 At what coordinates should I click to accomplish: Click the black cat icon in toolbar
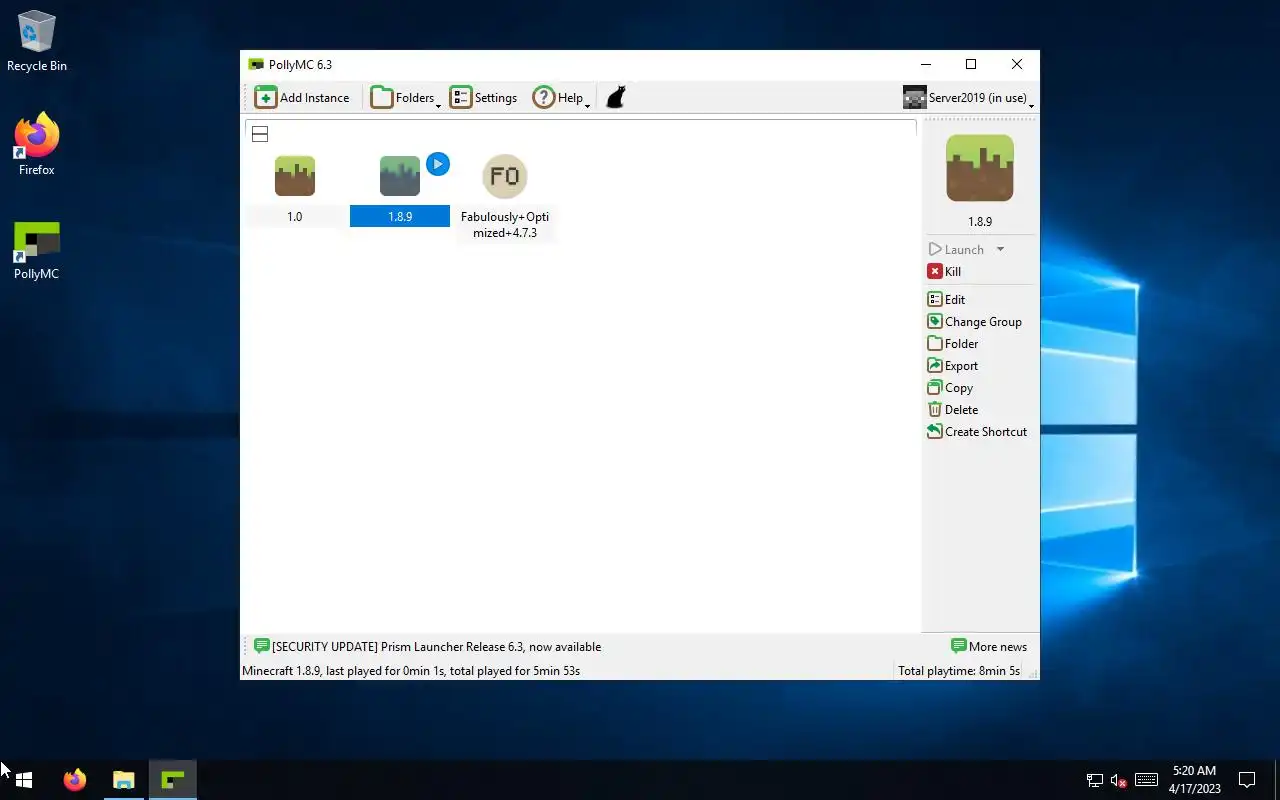coord(616,97)
